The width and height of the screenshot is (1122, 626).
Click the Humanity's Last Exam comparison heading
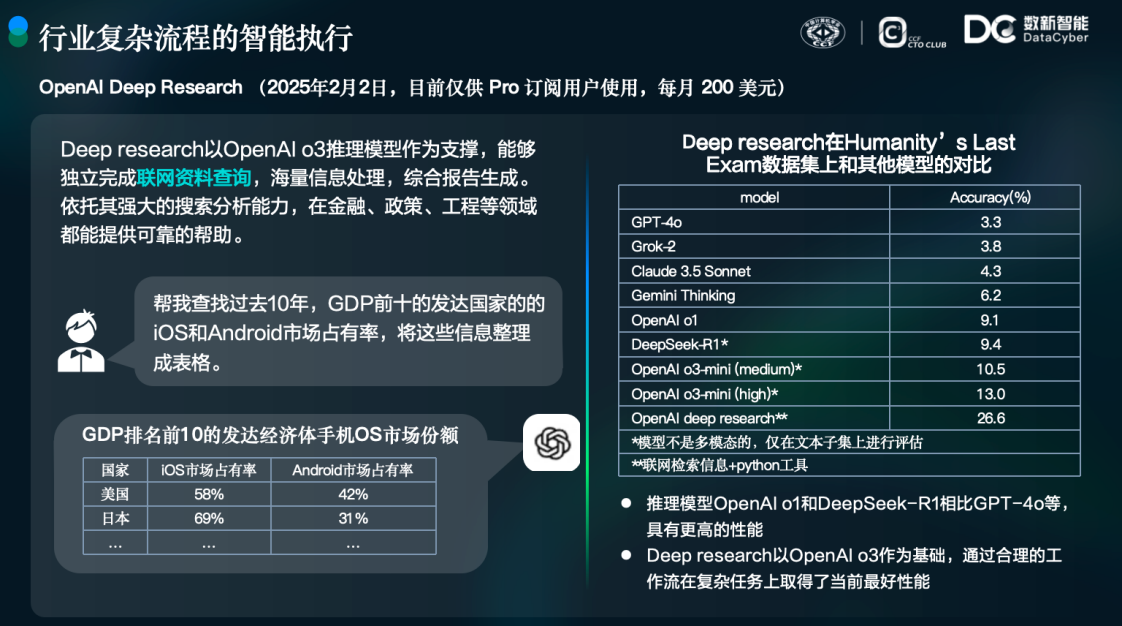(848, 153)
